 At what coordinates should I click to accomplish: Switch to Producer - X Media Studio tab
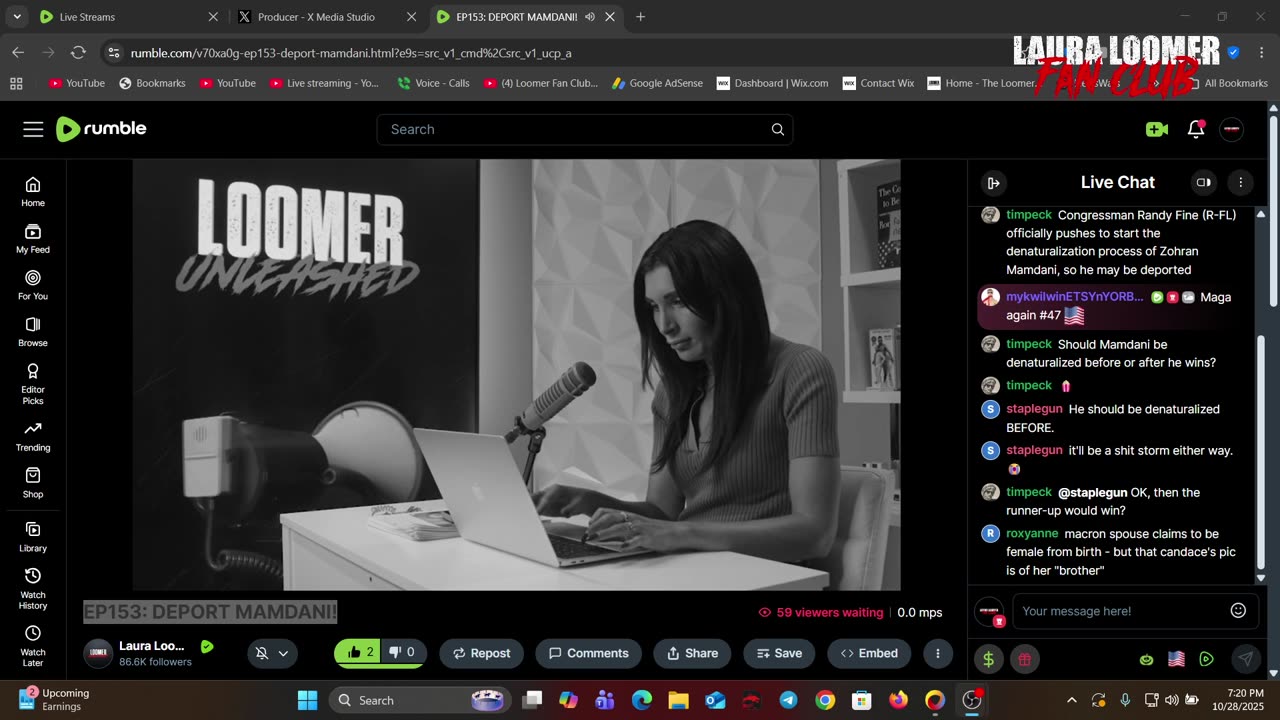click(x=326, y=17)
